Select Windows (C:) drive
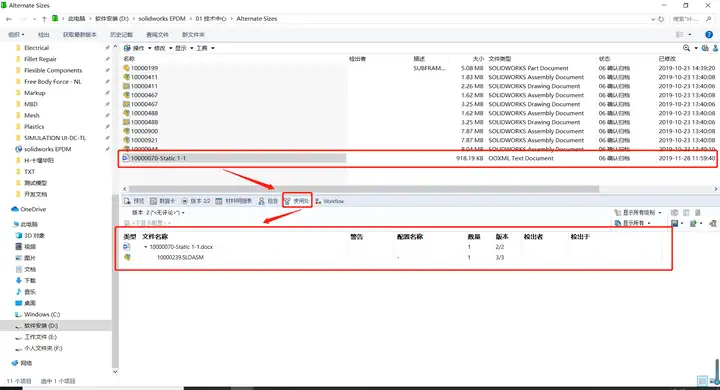 pyautogui.click(x=42, y=315)
